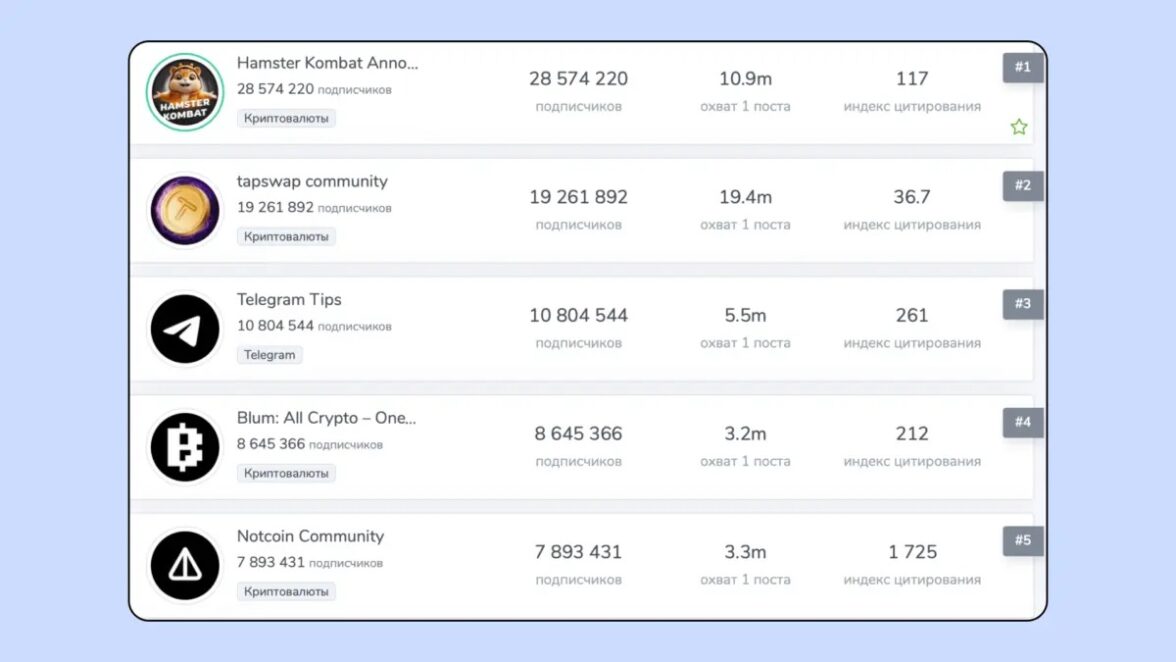Open the Notcoin Community channel title
1176x662 pixels.
coord(310,536)
